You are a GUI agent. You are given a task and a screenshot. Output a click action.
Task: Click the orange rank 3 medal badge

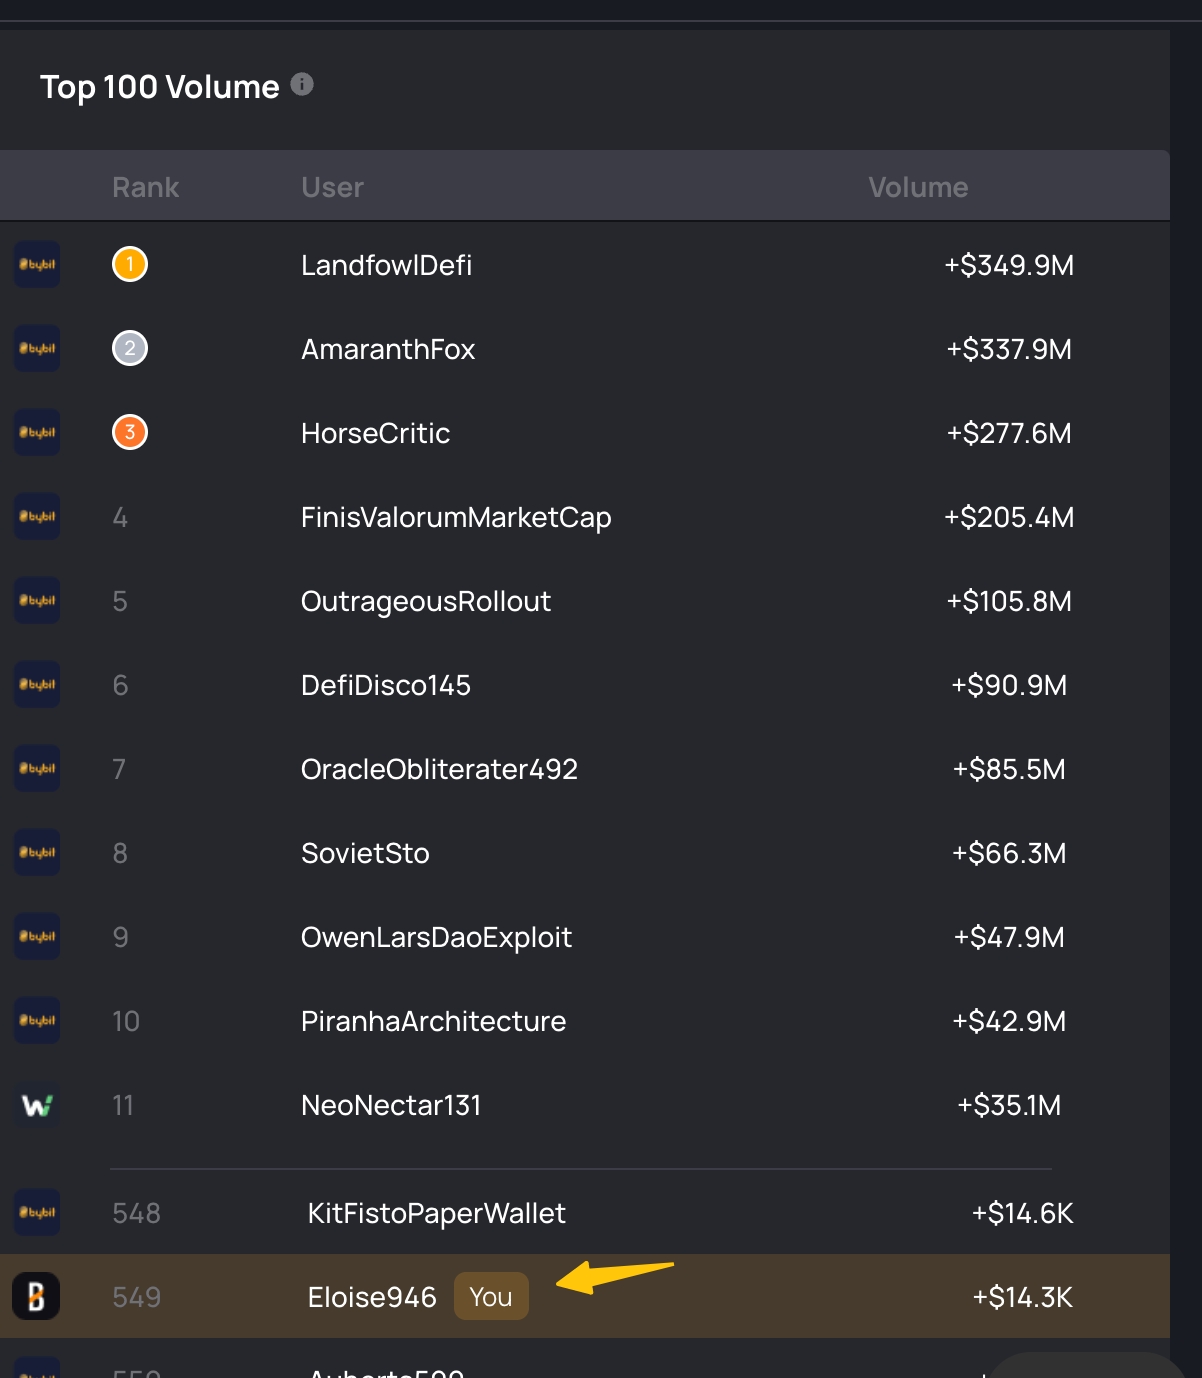pos(130,433)
